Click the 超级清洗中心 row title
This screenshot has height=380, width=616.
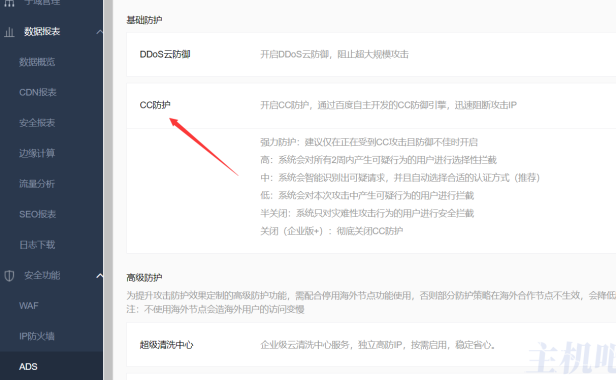click(167, 345)
